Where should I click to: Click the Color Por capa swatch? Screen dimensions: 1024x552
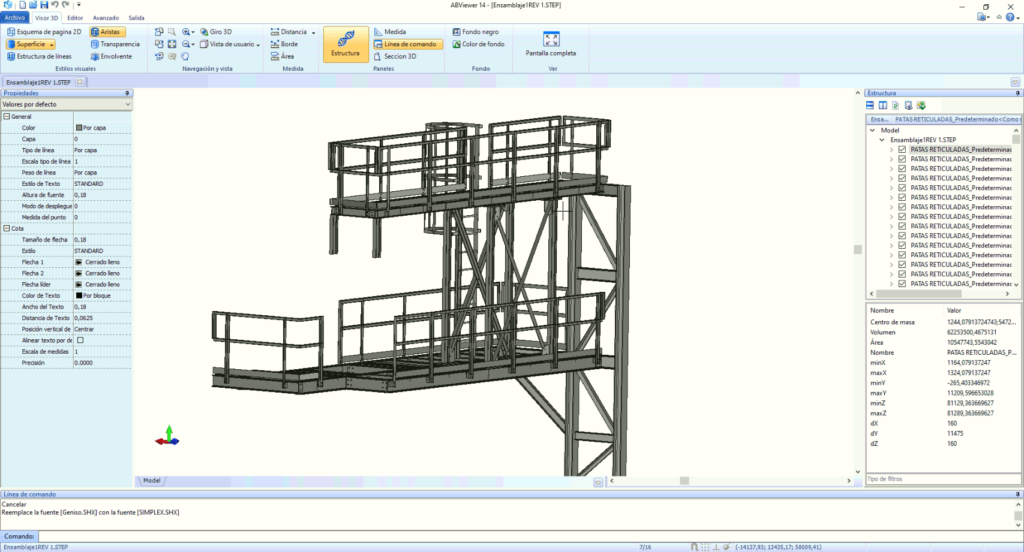[79, 128]
